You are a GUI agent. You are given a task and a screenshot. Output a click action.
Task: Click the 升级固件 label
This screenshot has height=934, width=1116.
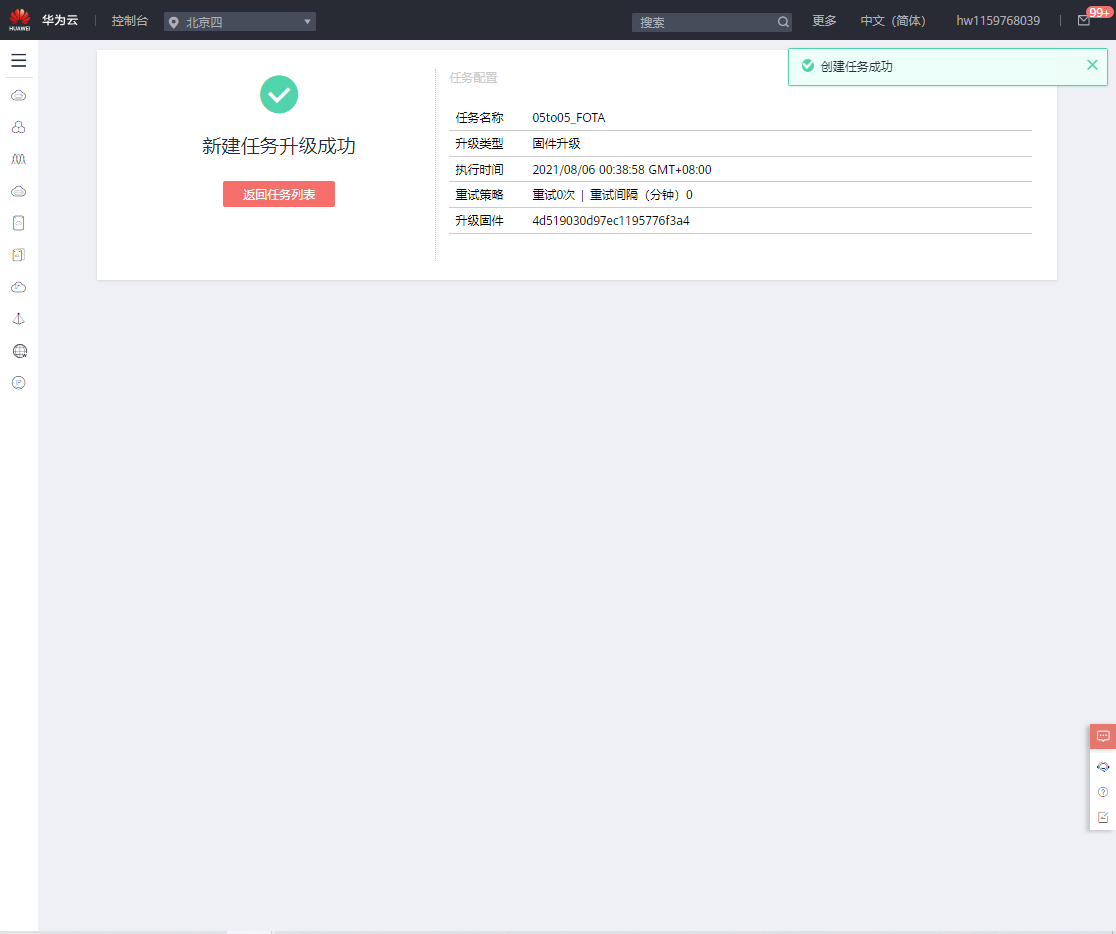480,221
